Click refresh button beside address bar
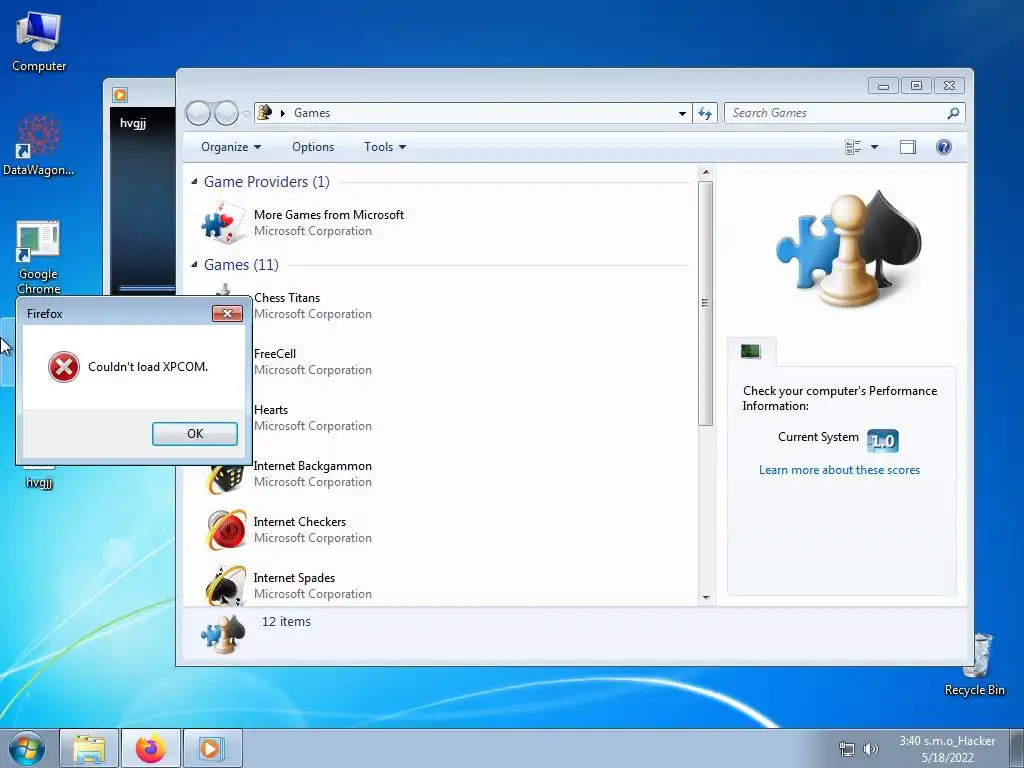This screenshot has width=1024, height=768. coord(705,113)
